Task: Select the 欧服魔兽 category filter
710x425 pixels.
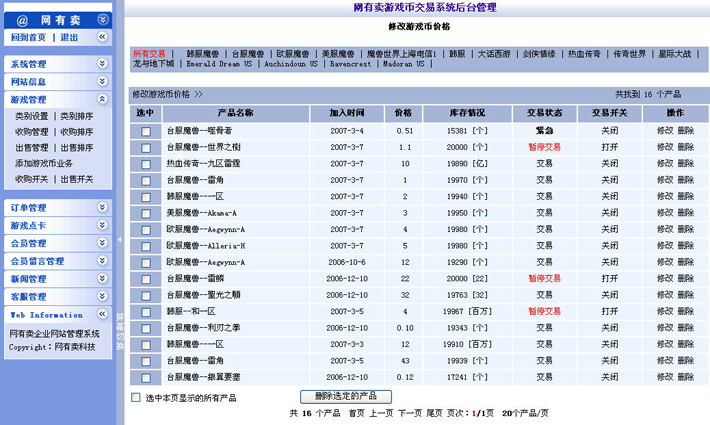Action: (x=293, y=54)
